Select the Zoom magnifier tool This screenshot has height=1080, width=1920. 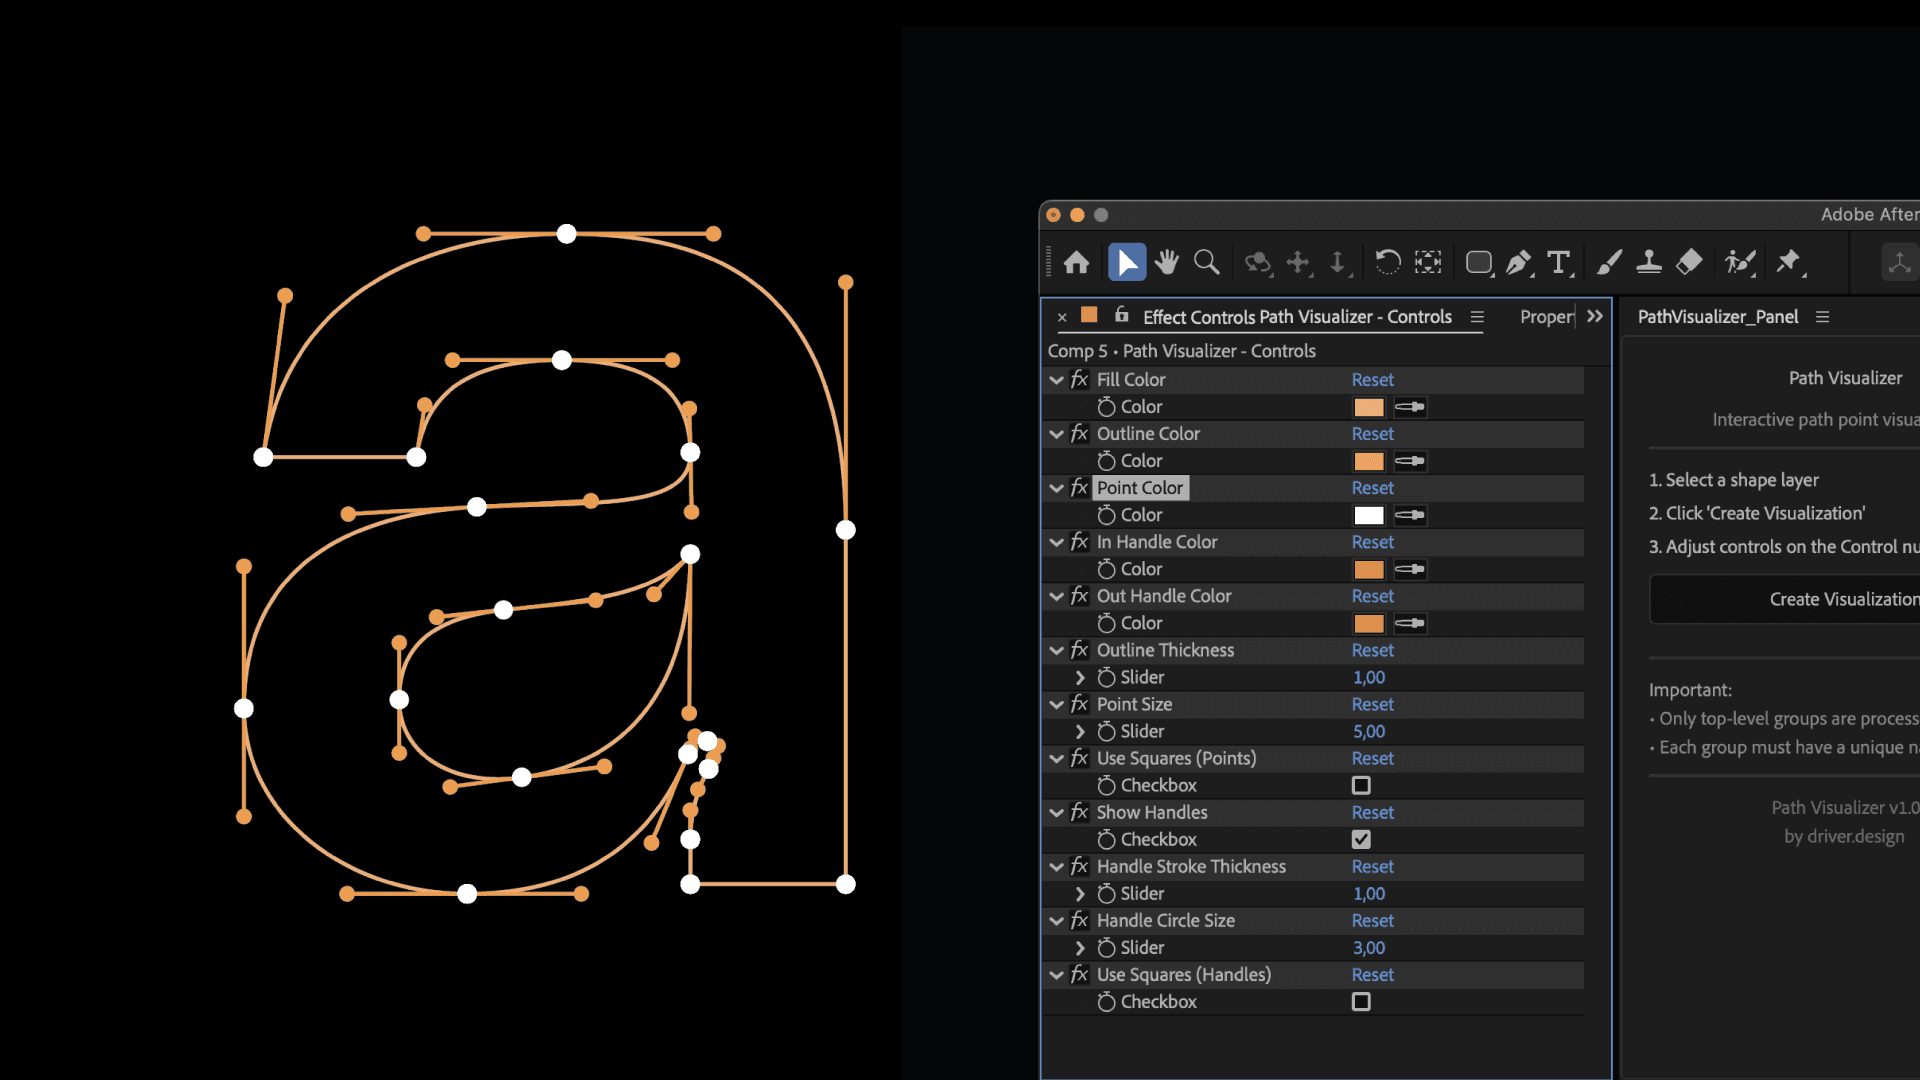click(1207, 263)
